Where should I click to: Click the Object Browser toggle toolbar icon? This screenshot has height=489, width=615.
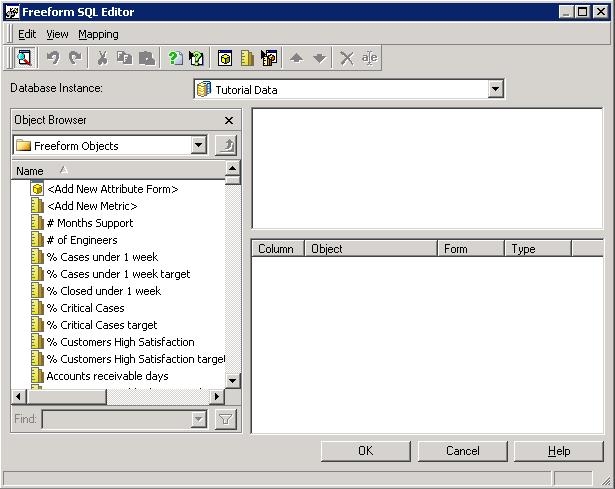click(x=24, y=58)
